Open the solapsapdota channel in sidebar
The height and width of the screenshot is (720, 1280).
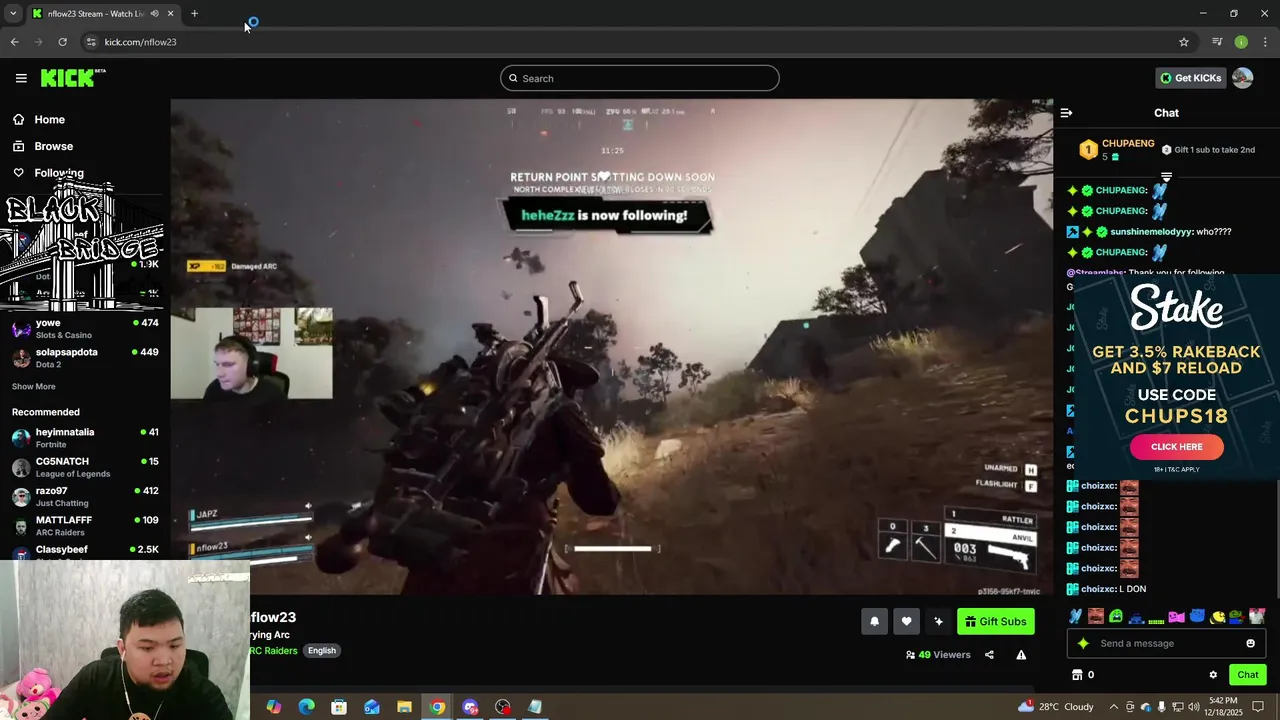point(85,358)
